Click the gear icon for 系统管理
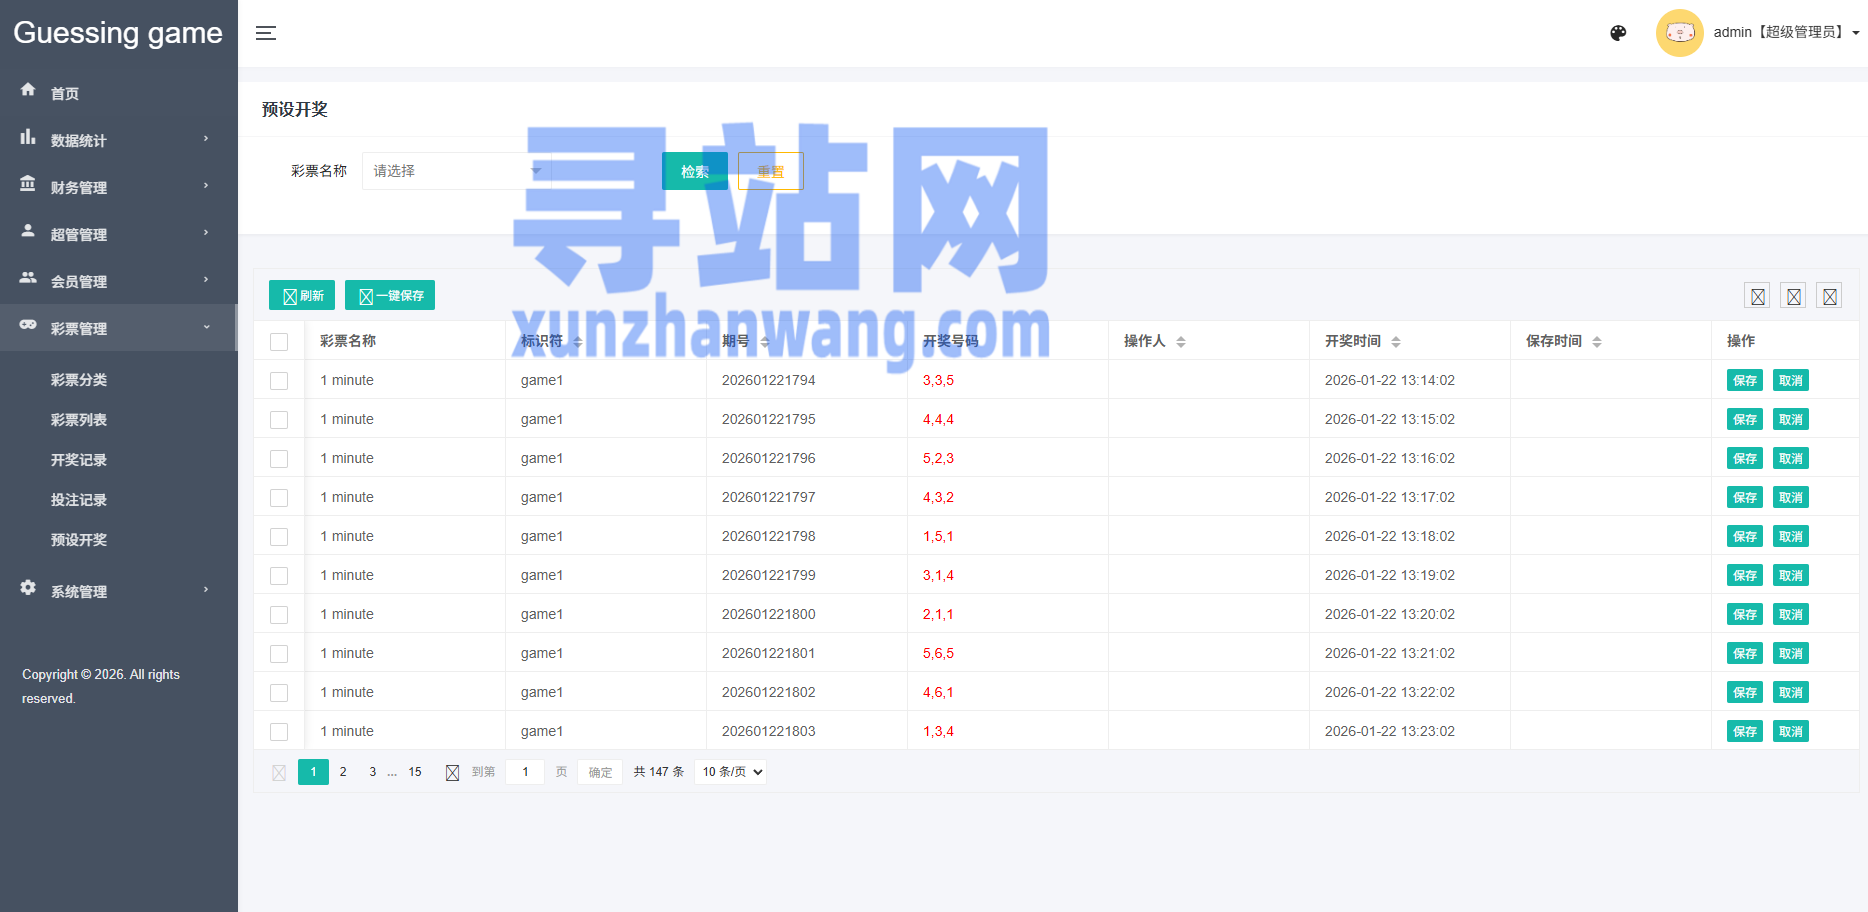The width and height of the screenshot is (1868, 912). 28,588
